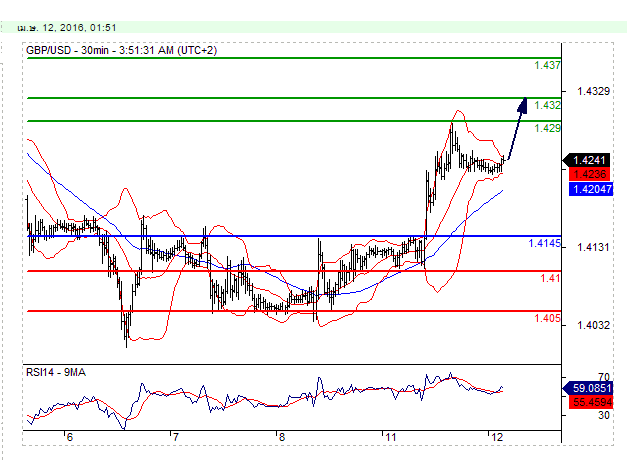Click the RSI average tag 55.4594
The width and height of the screenshot is (627, 460).
pos(591,402)
